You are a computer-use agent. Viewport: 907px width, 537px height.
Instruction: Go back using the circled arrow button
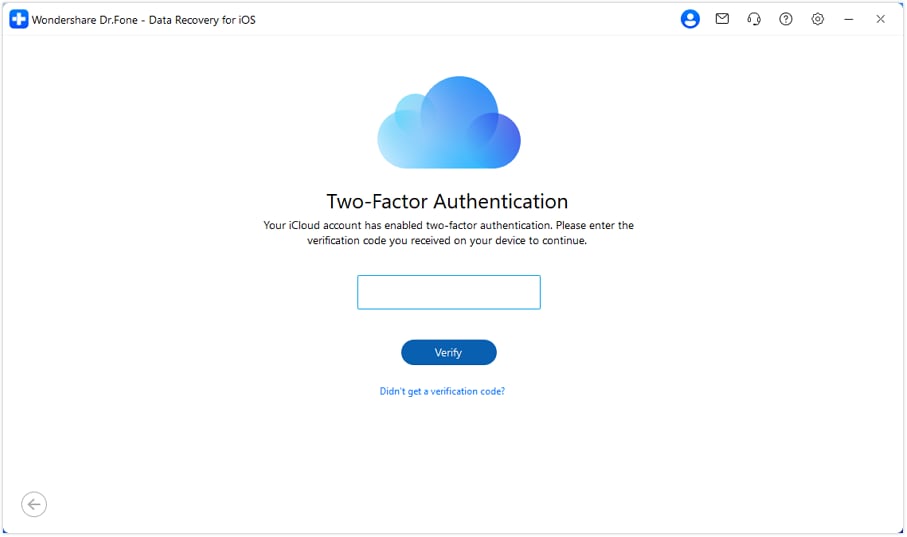point(34,505)
